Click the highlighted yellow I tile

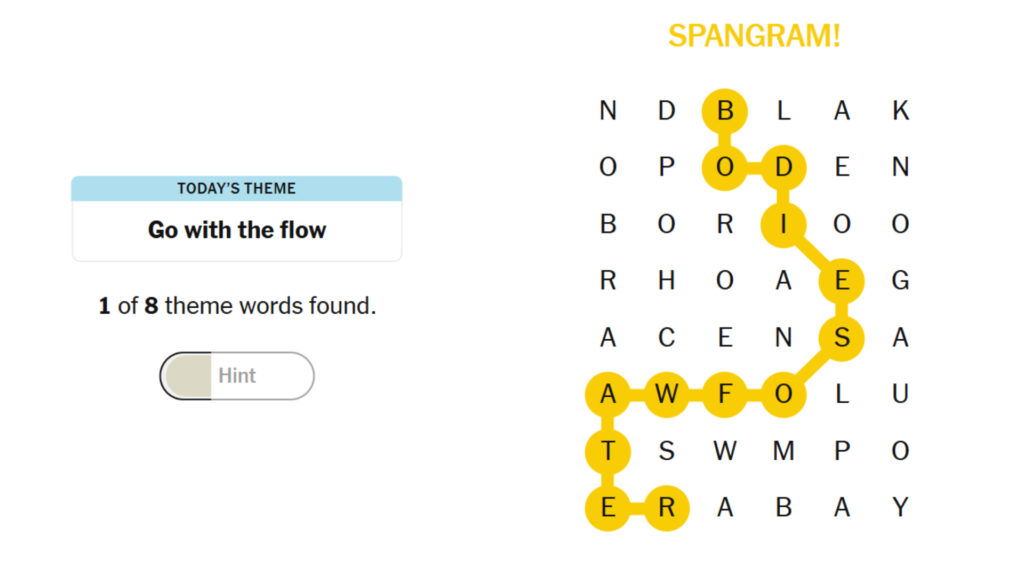pos(783,225)
